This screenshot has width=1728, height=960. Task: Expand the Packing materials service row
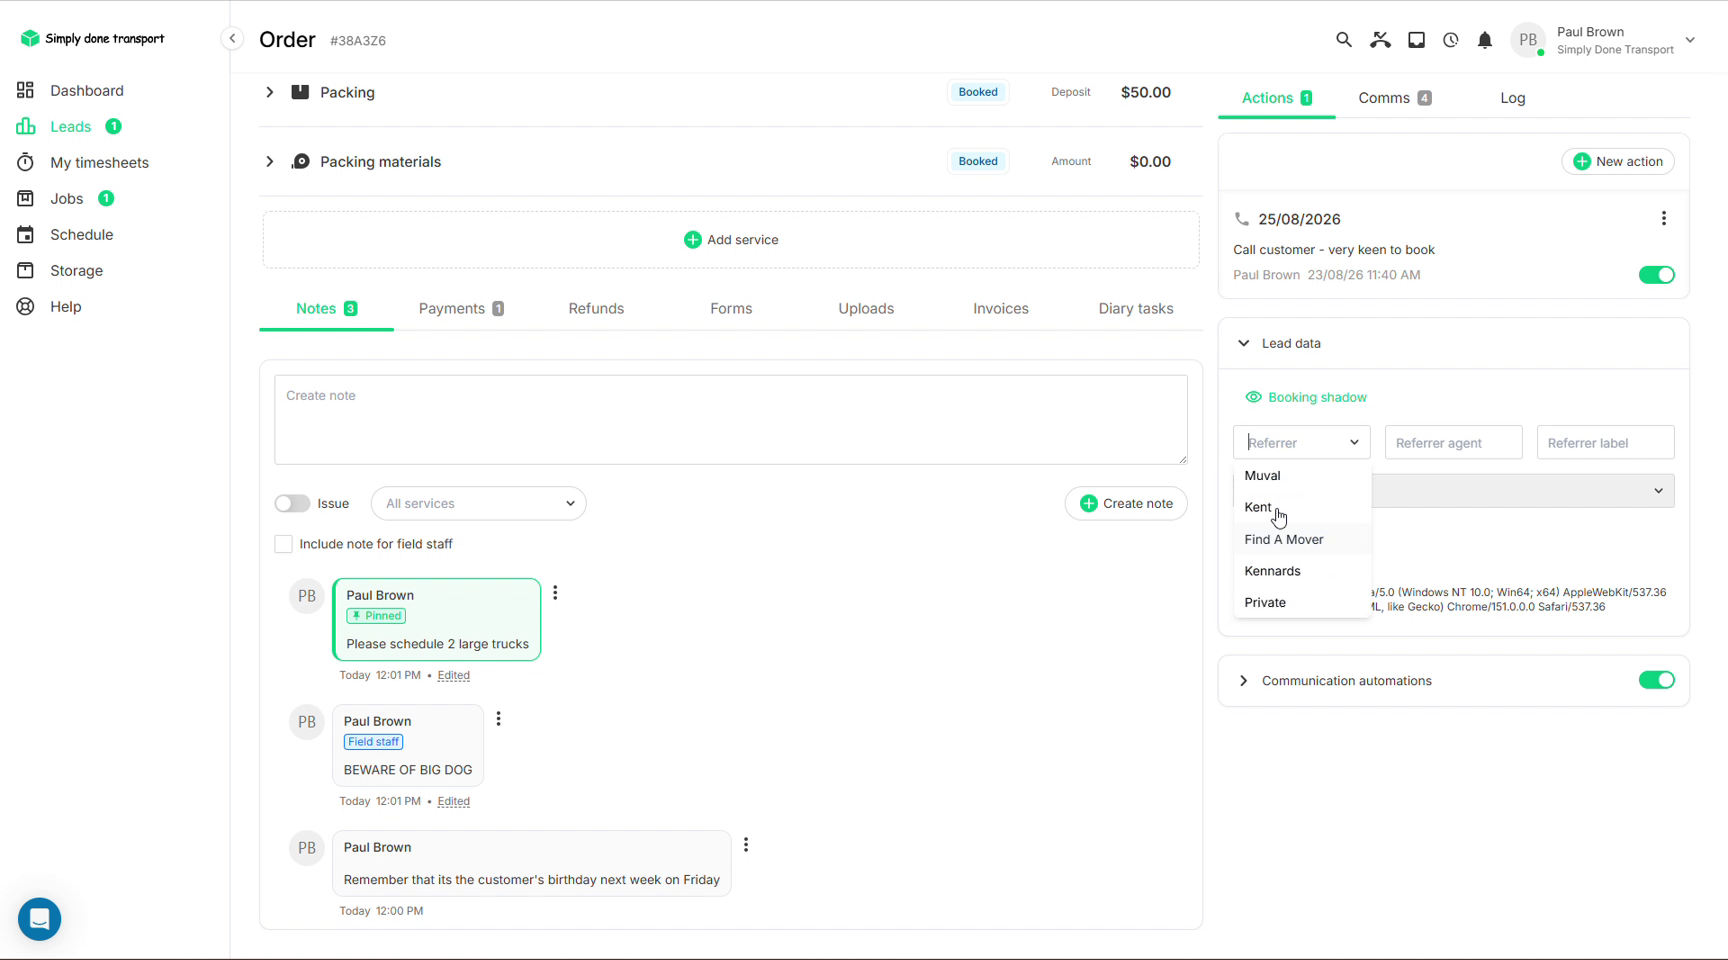[269, 161]
